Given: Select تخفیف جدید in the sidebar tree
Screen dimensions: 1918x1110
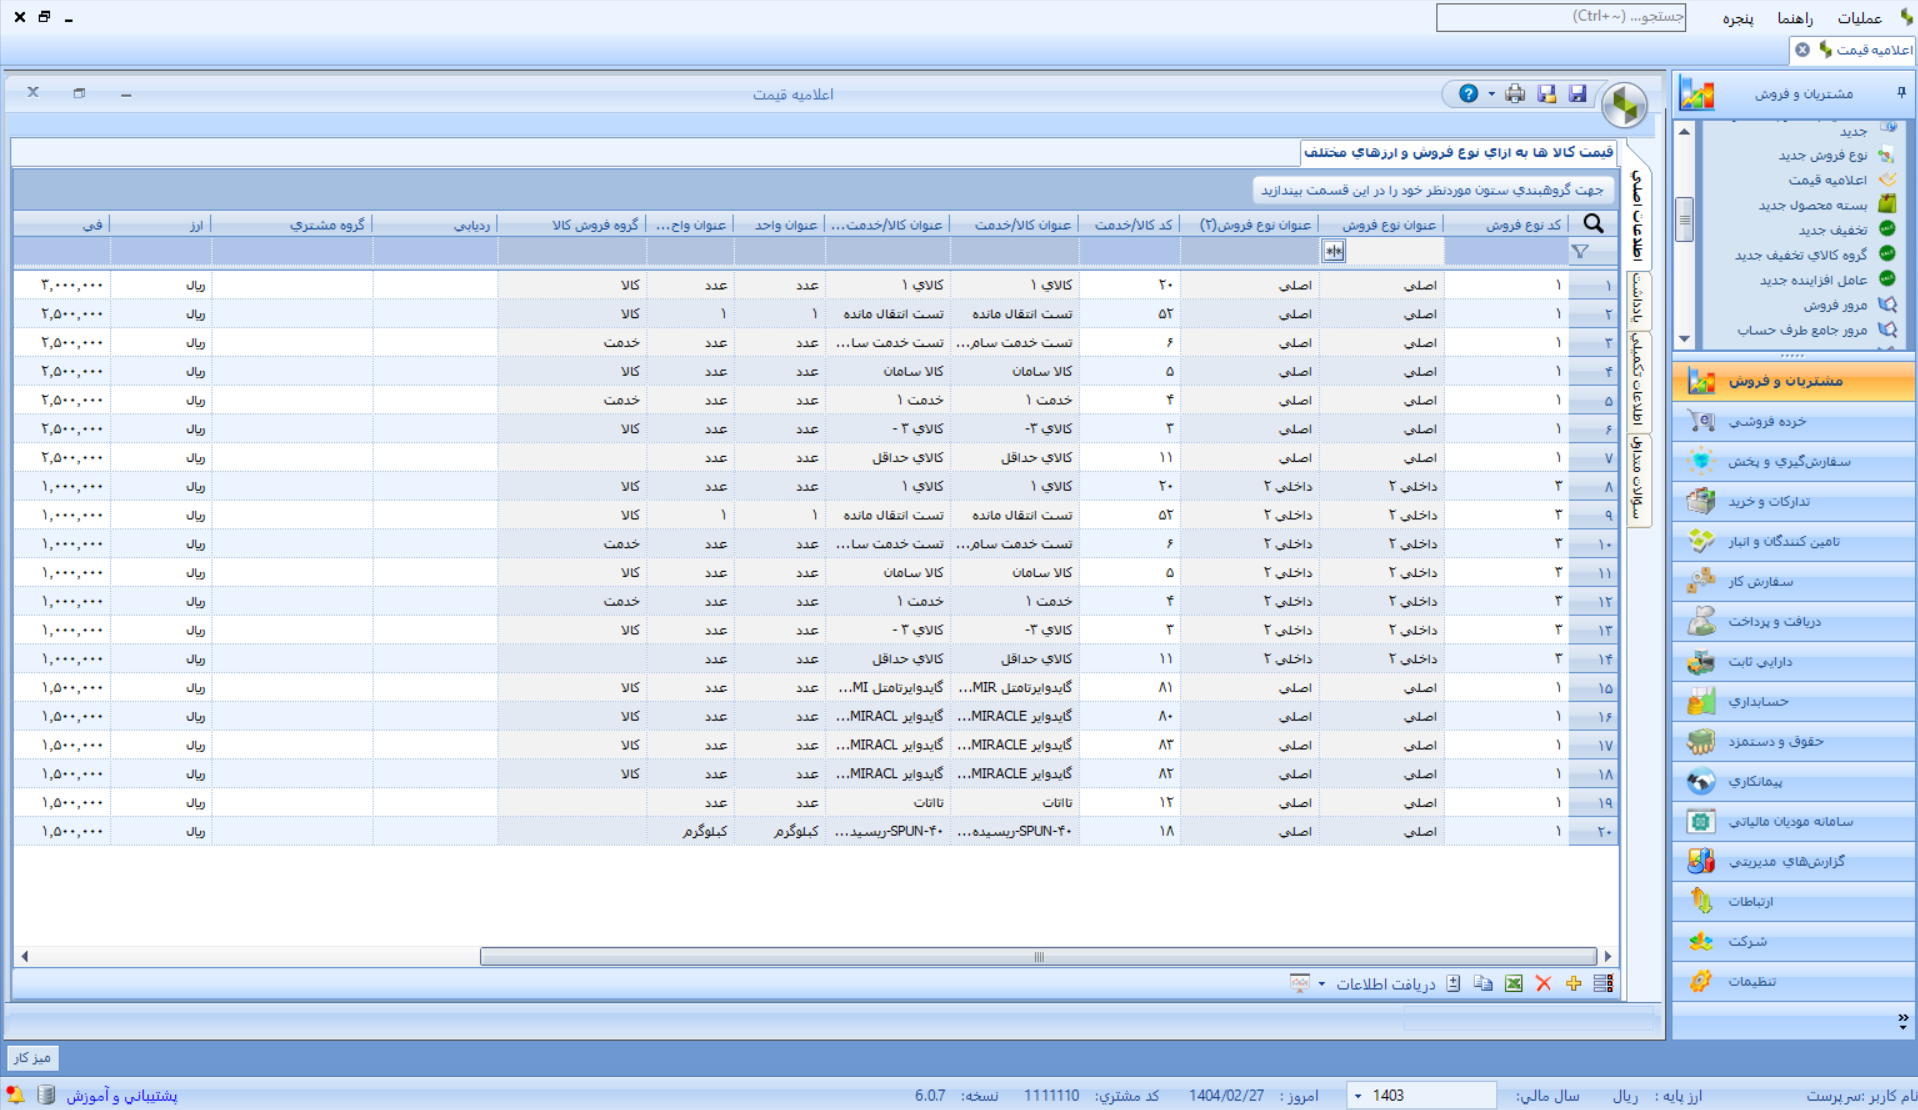Looking at the screenshot, I should pyautogui.click(x=1832, y=230).
